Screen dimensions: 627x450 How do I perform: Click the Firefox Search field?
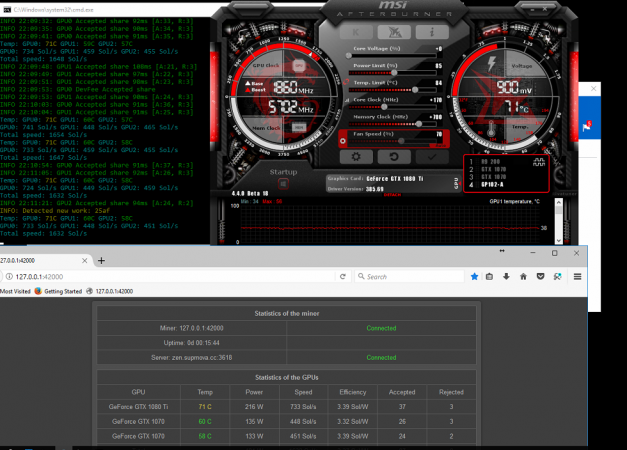409,276
